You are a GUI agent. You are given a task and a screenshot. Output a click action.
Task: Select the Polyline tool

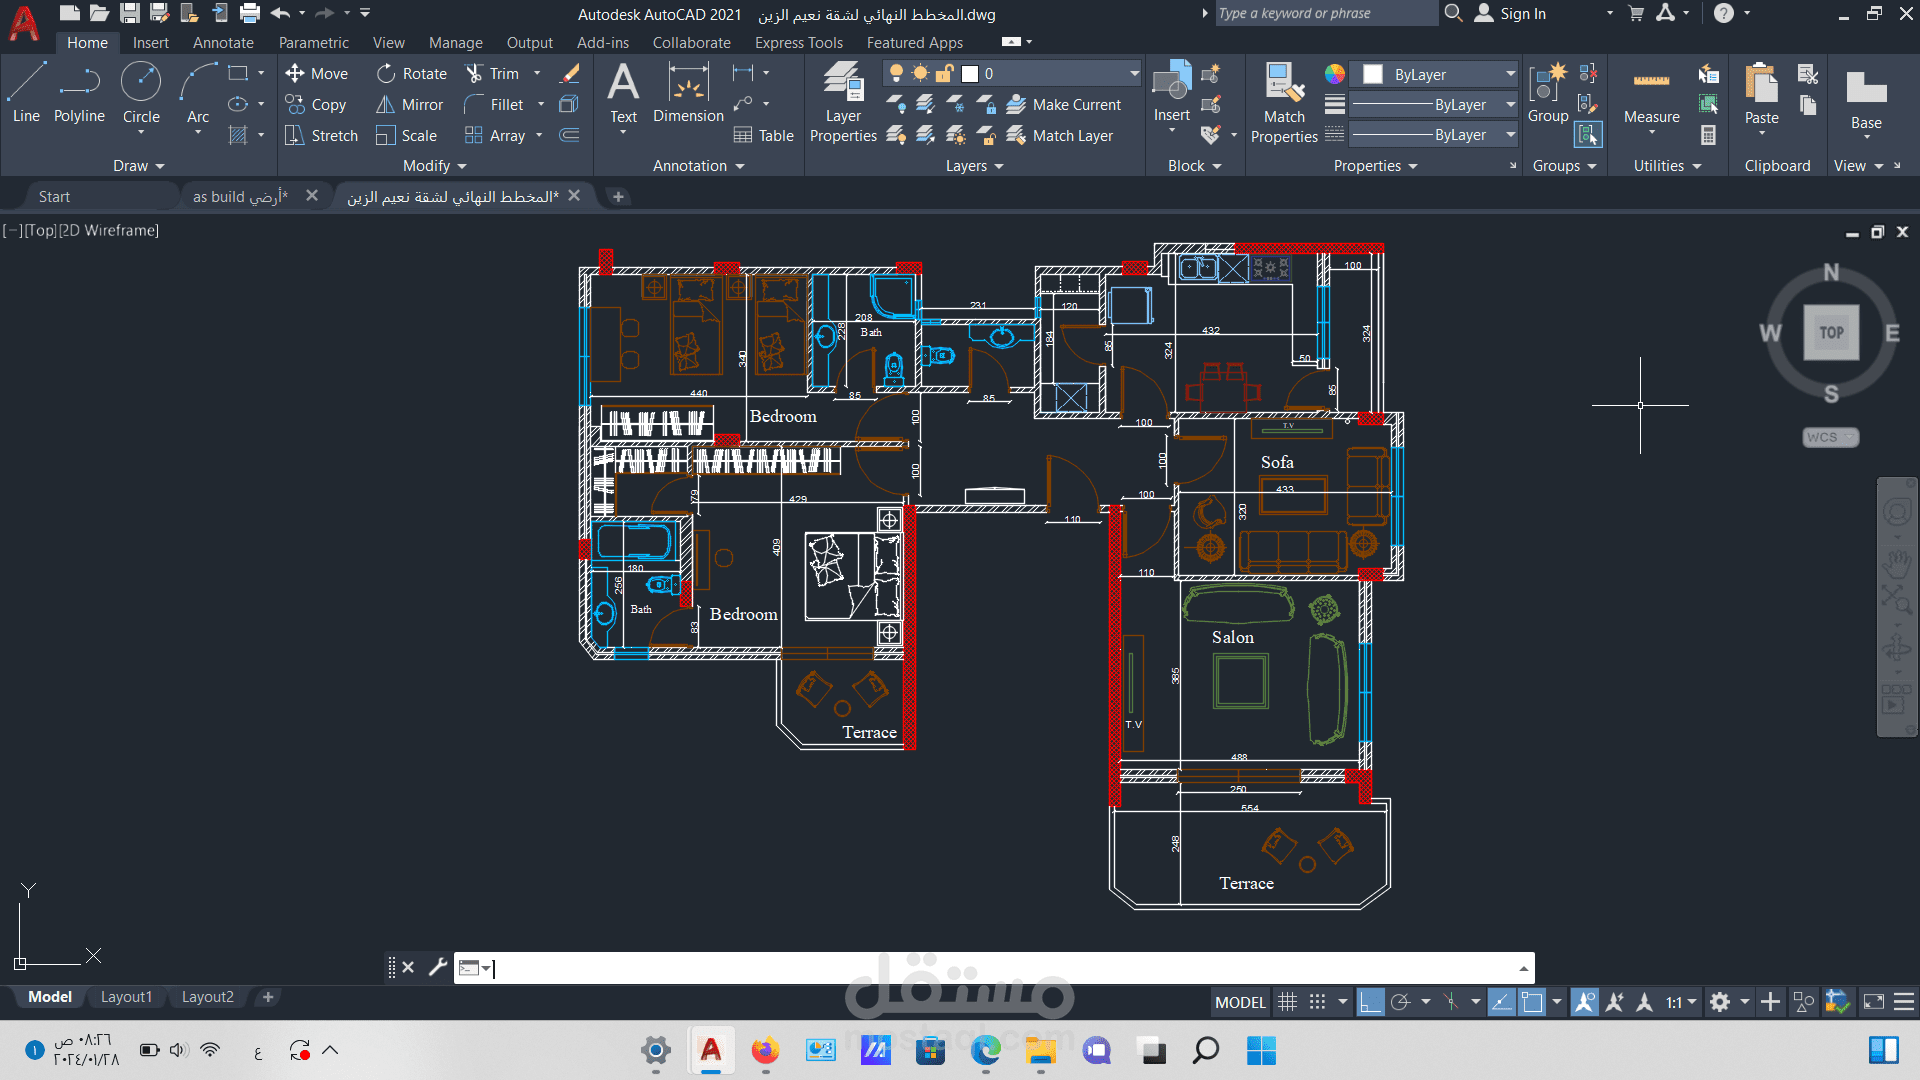tap(79, 92)
